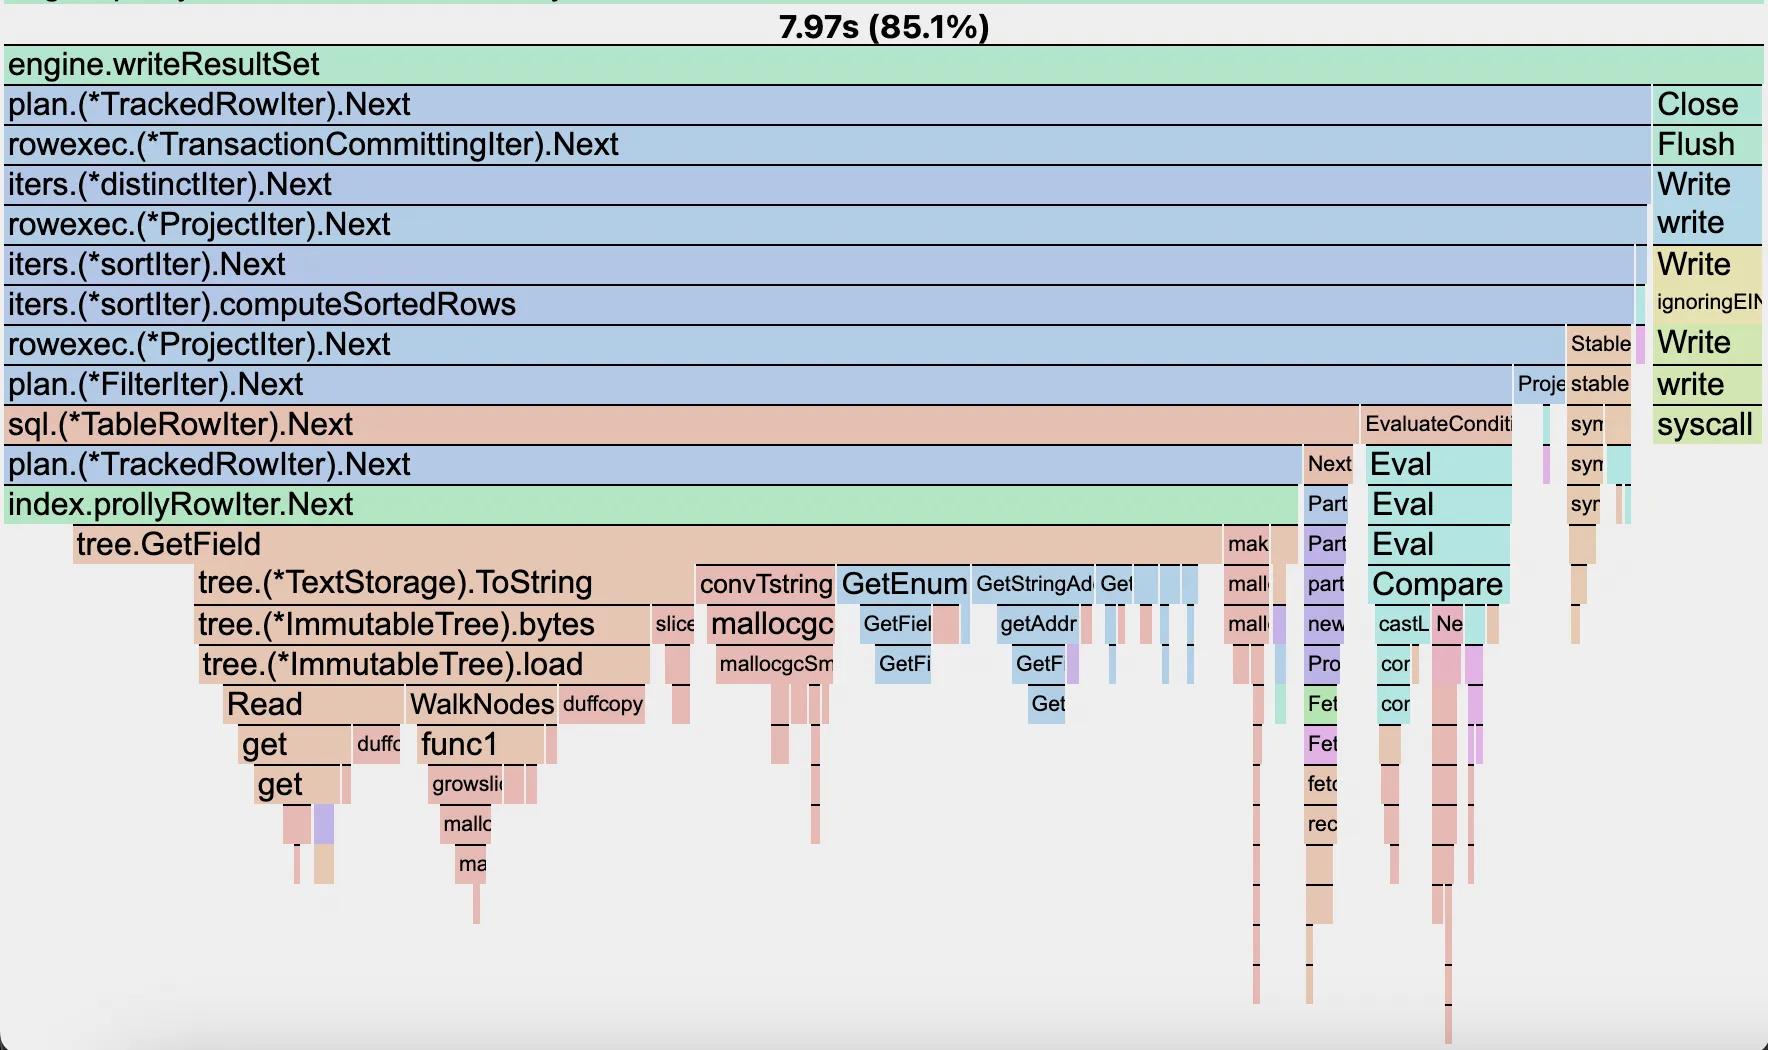Click the engine.writeResultSet root frame
The width and height of the screenshot is (1768, 1050).
tap(880, 65)
